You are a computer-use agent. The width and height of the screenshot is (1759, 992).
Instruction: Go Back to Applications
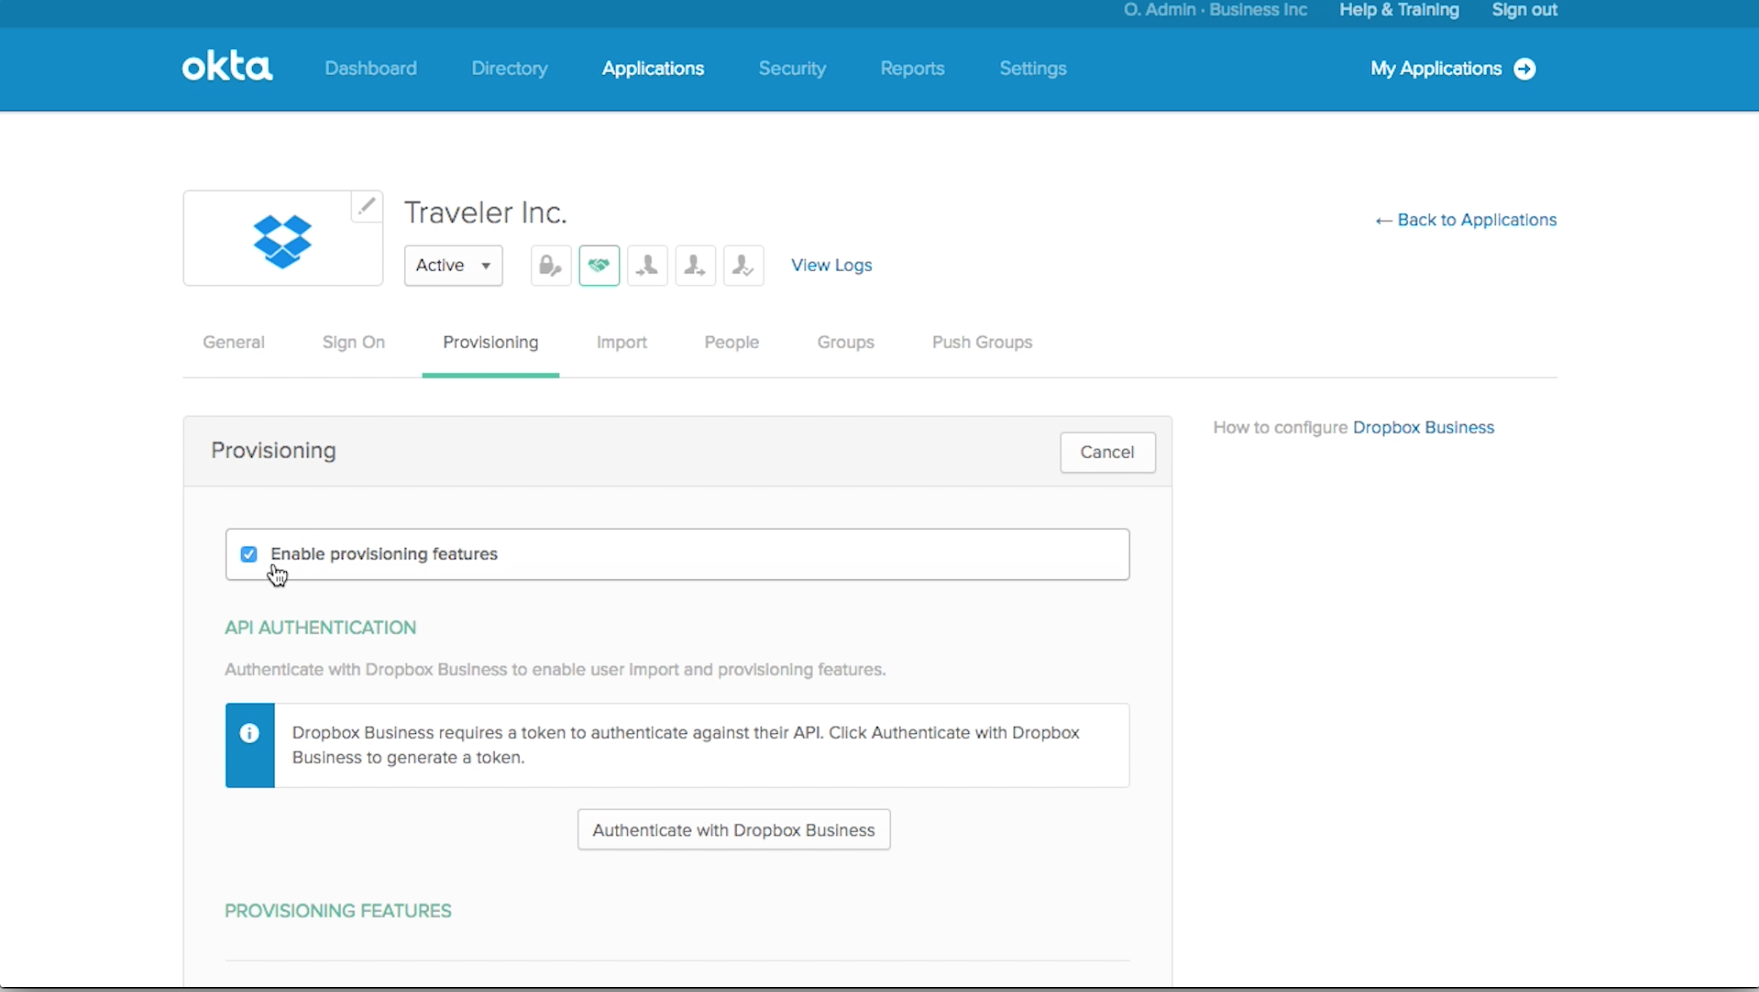(x=1465, y=220)
